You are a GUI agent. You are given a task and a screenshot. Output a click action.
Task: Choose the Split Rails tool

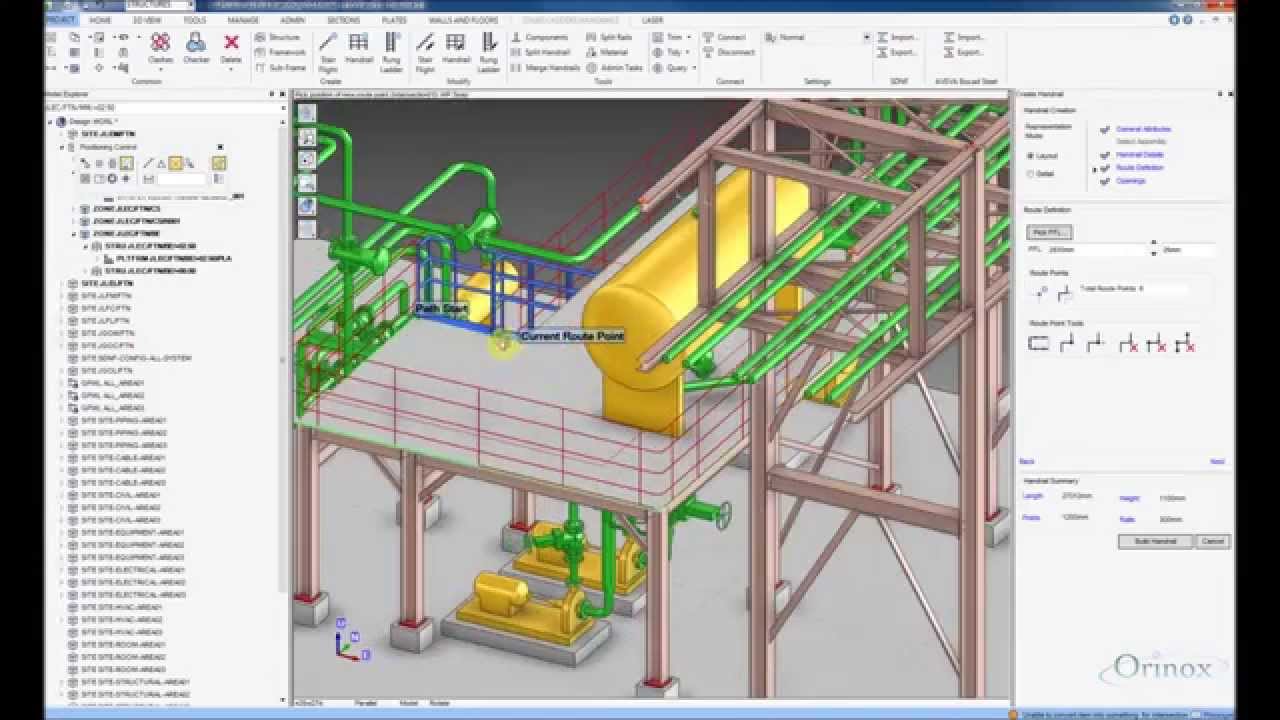(x=609, y=38)
